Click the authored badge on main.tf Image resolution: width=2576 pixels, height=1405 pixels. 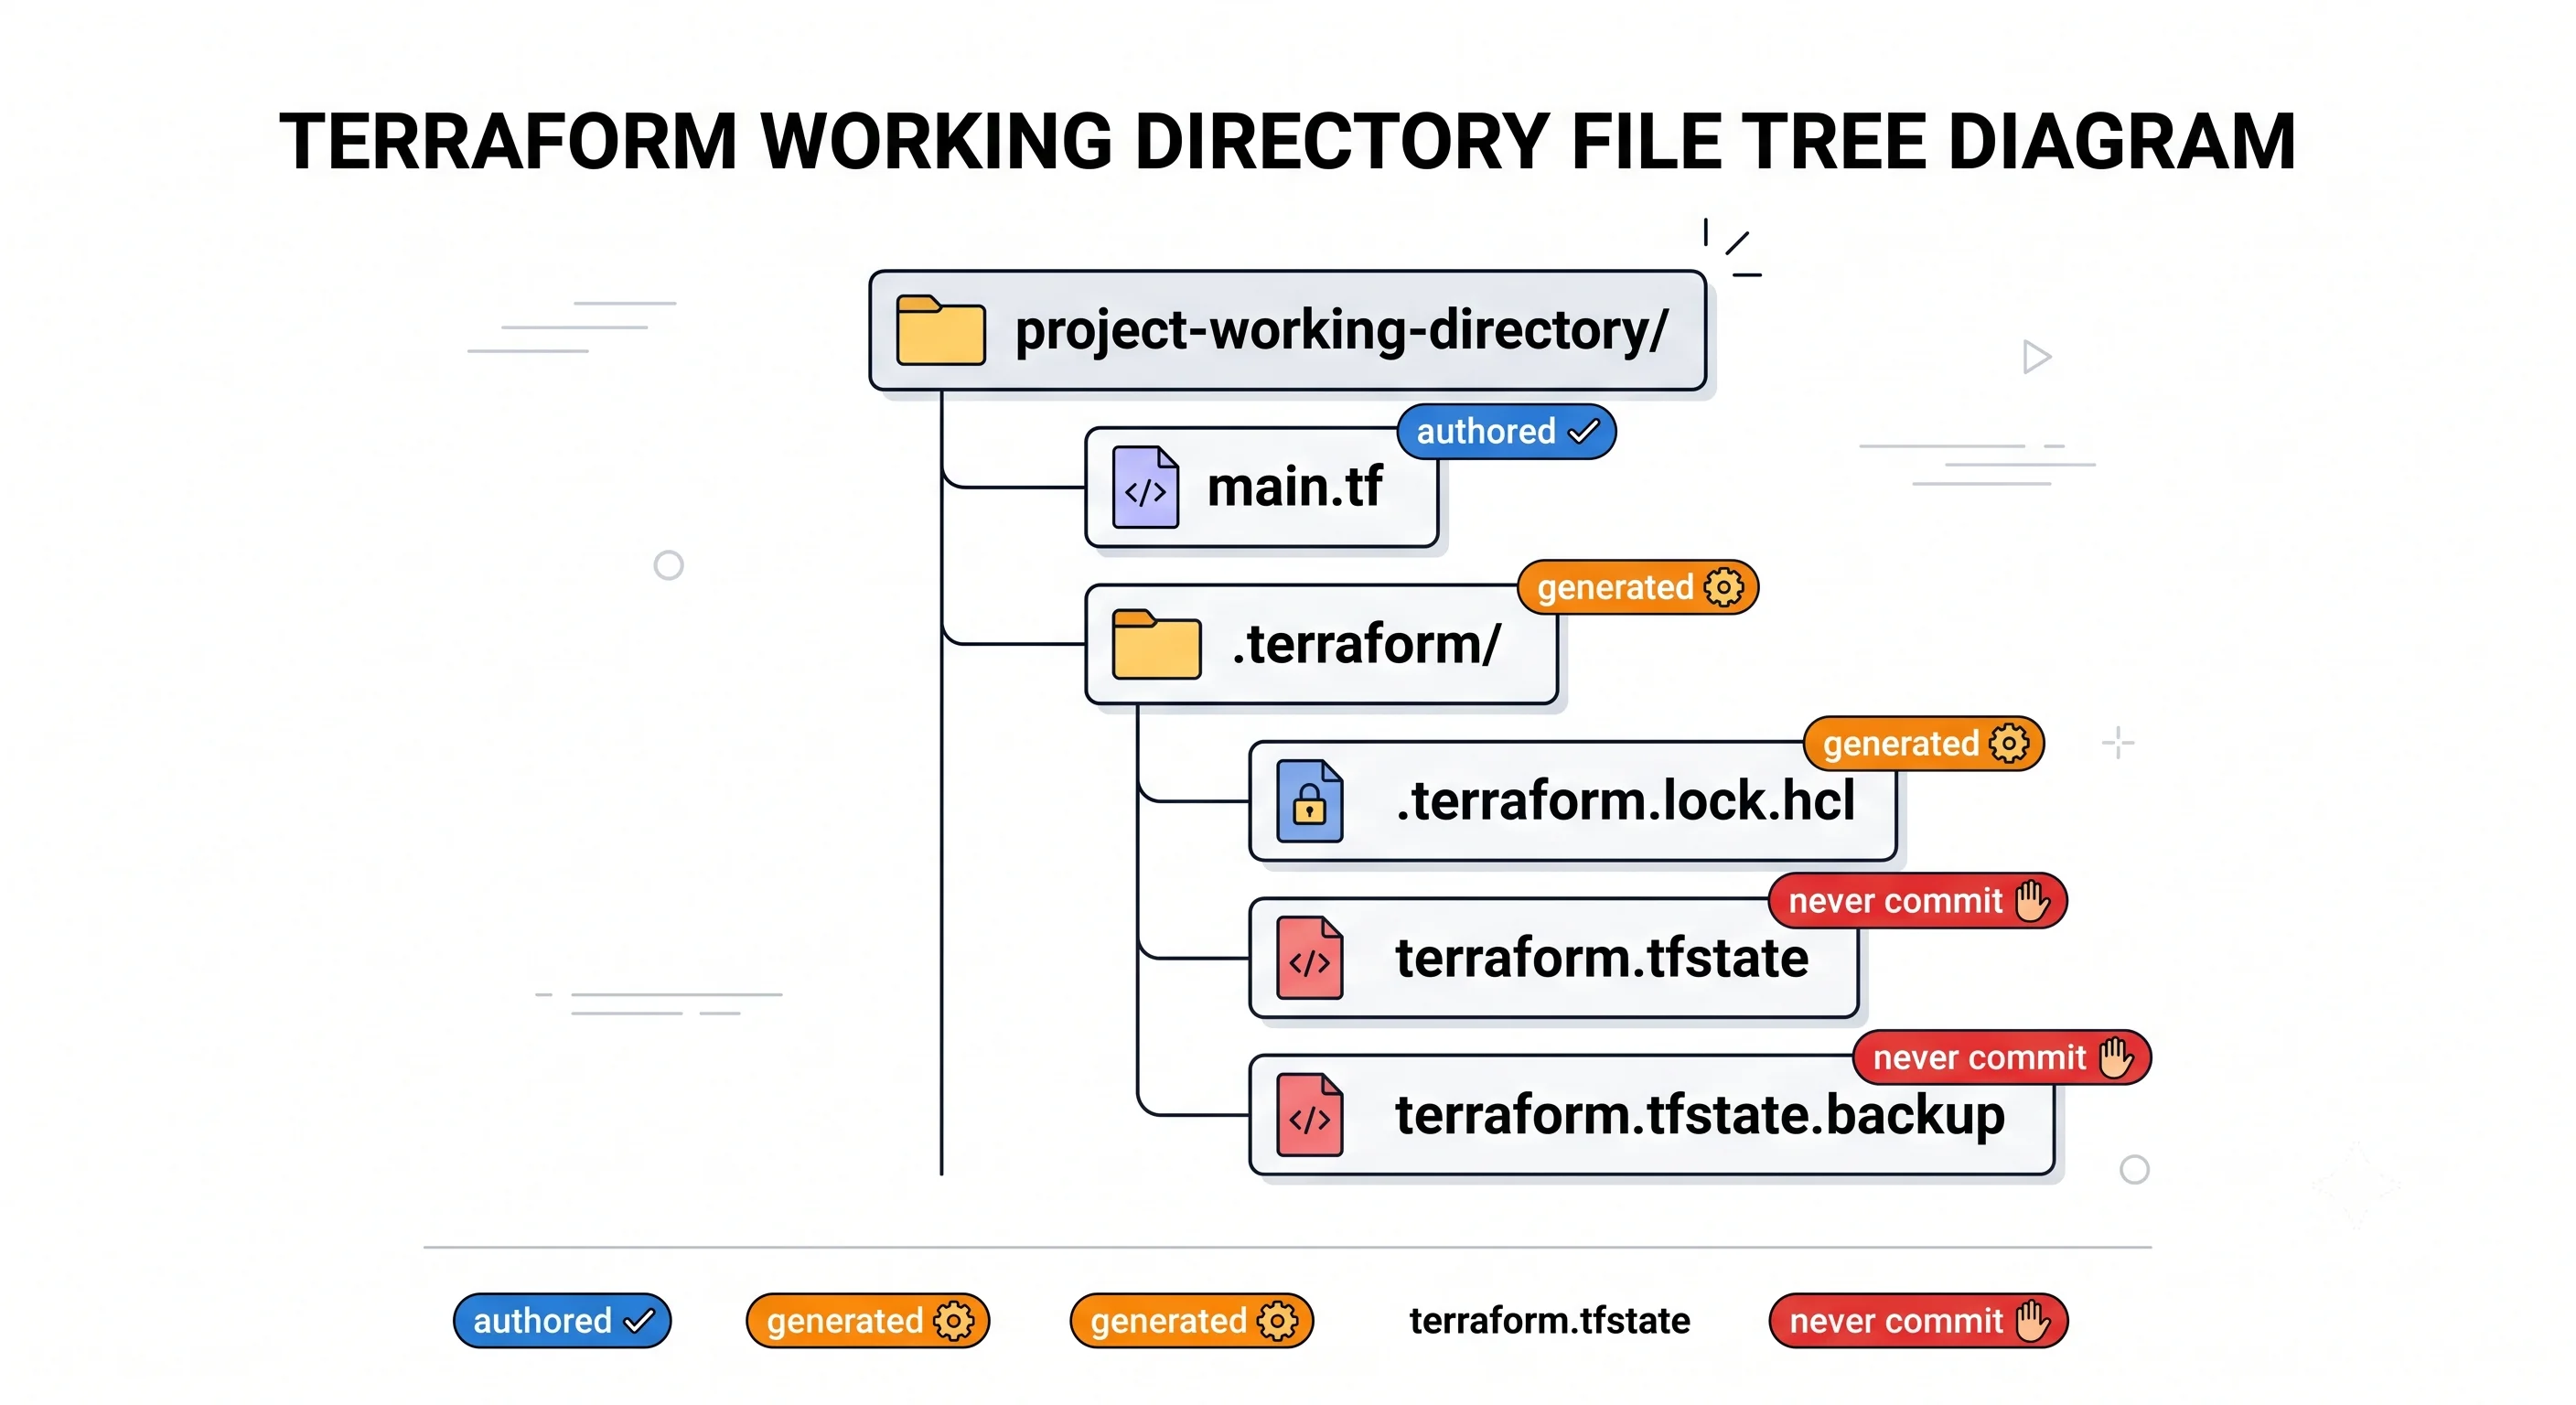(x=1506, y=432)
